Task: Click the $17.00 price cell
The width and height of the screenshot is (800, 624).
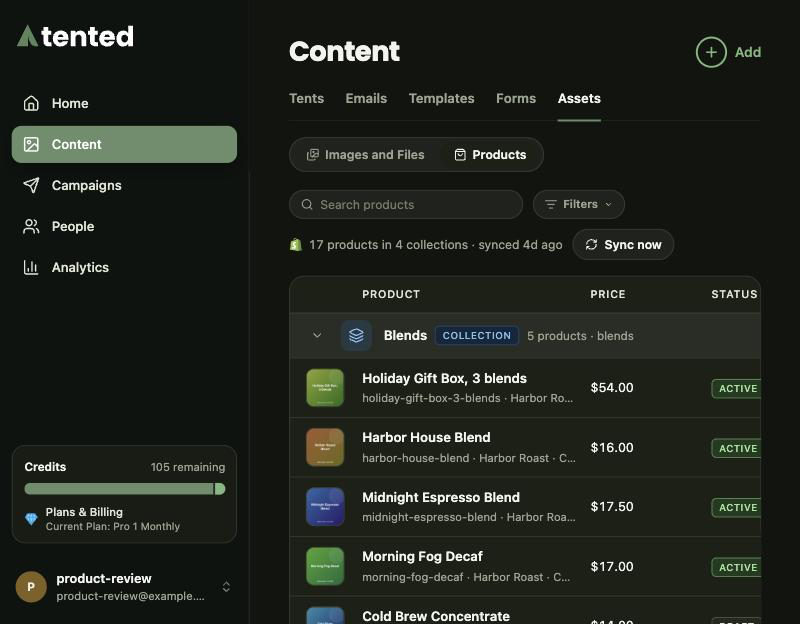Action: click(x=612, y=566)
